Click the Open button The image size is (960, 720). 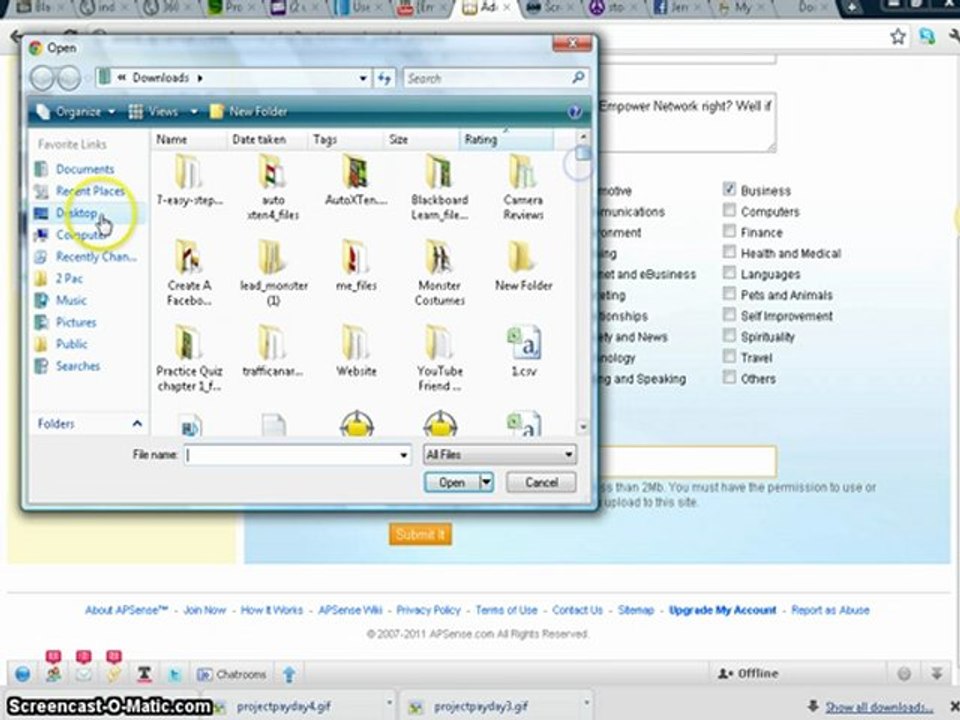click(452, 482)
